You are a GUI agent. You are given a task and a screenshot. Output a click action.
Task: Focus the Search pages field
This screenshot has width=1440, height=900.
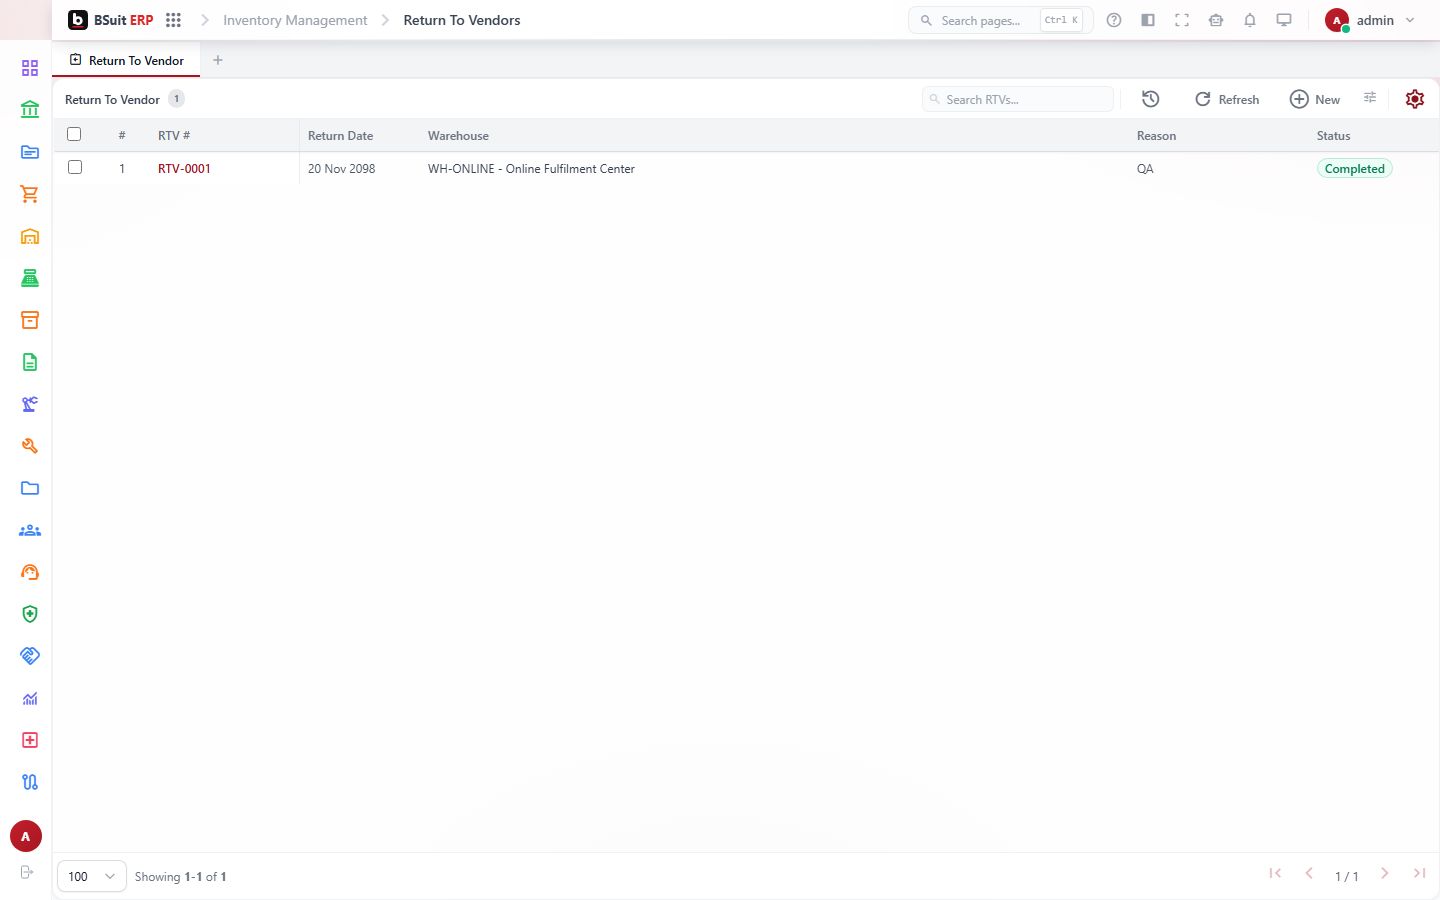[1000, 20]
